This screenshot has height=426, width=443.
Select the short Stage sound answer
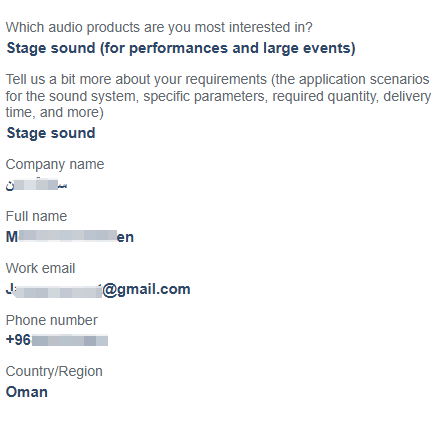pyautogui.click(x=51, y=133)
